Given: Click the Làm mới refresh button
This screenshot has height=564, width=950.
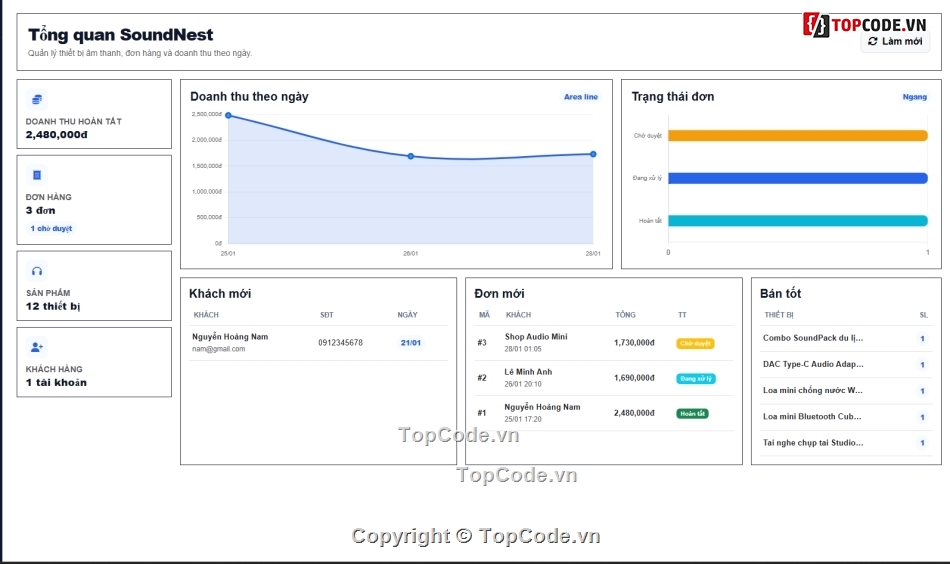Looking at the screenshot, I should tap(895, 41).
